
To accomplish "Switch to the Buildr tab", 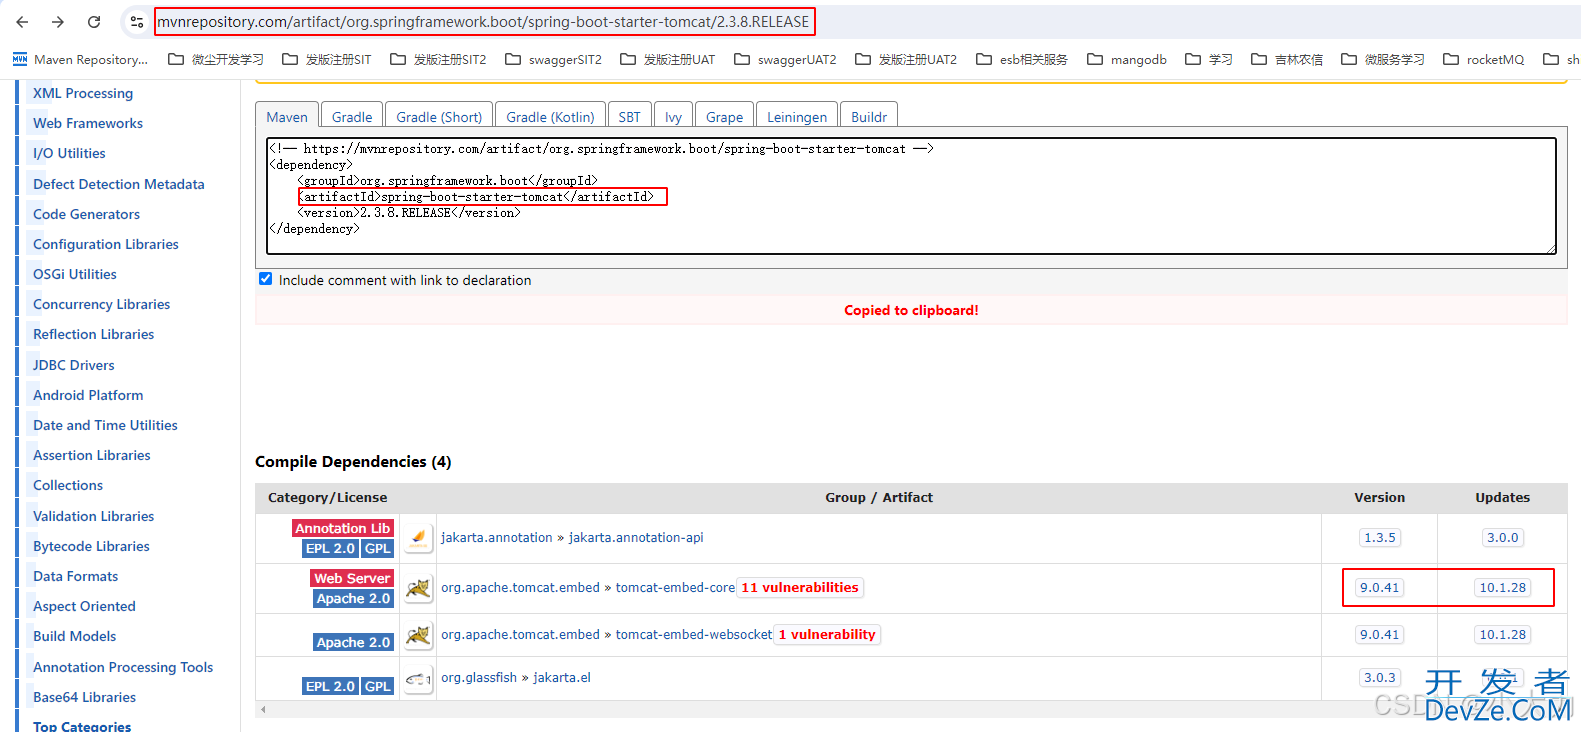I will pos(869,116).
